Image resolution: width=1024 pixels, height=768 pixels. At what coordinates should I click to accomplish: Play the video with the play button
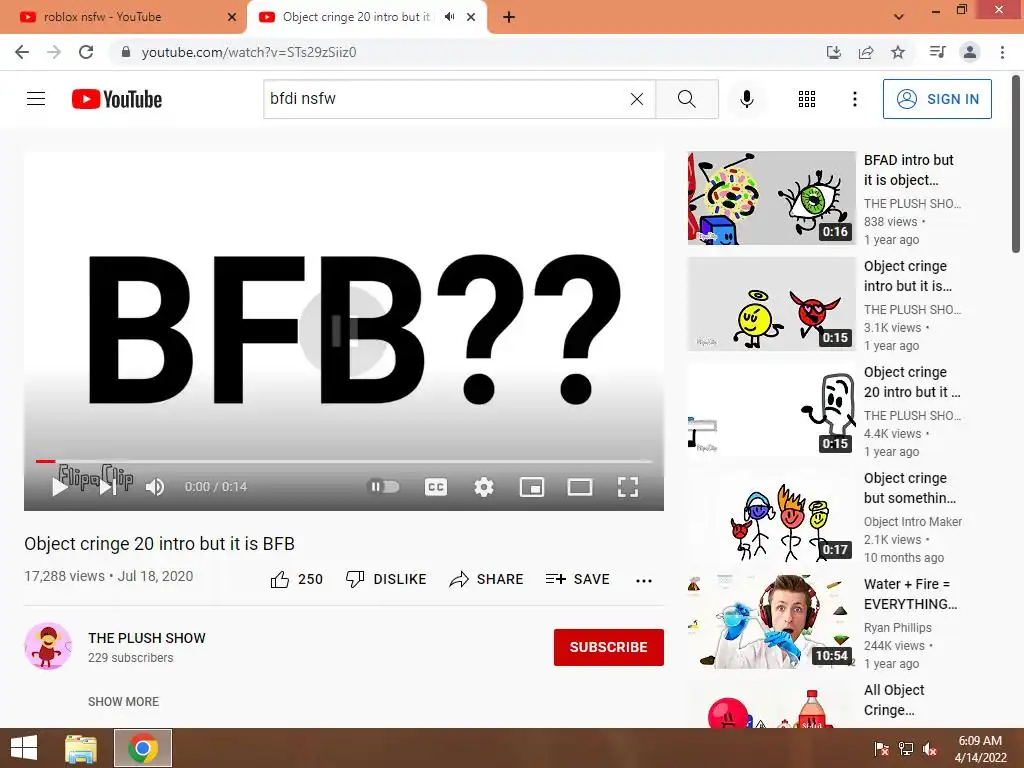[x=60, y=487]
